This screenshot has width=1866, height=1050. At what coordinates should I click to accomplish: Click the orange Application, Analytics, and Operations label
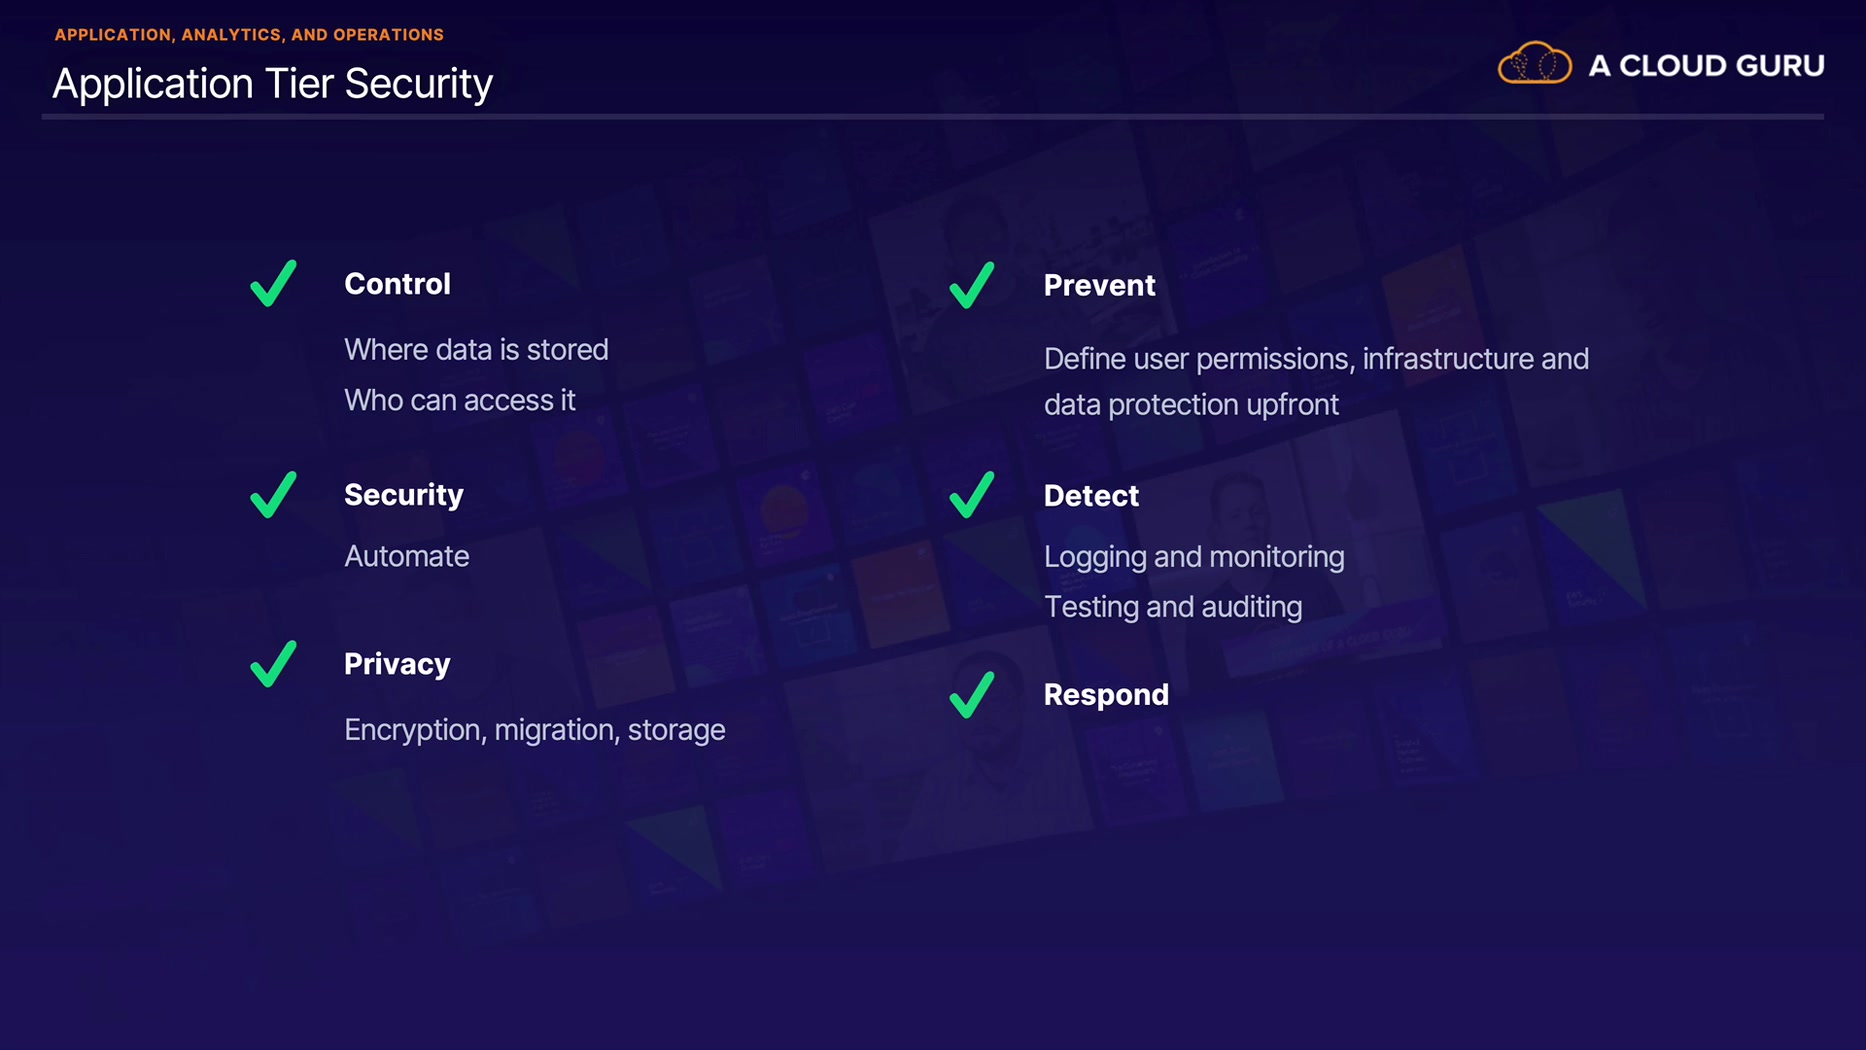click(x=249, y=35)
